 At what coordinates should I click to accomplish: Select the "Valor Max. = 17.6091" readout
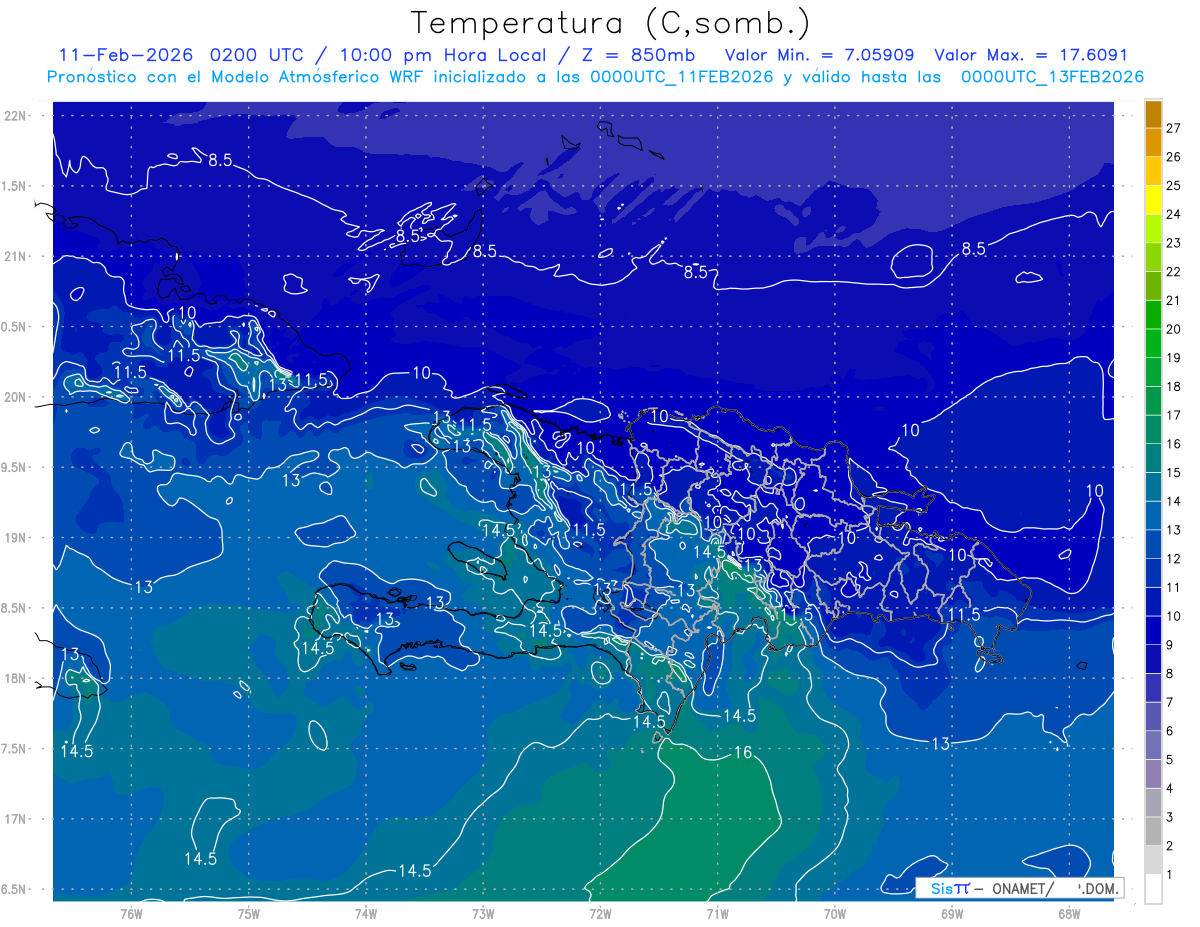coord(1031,55)
